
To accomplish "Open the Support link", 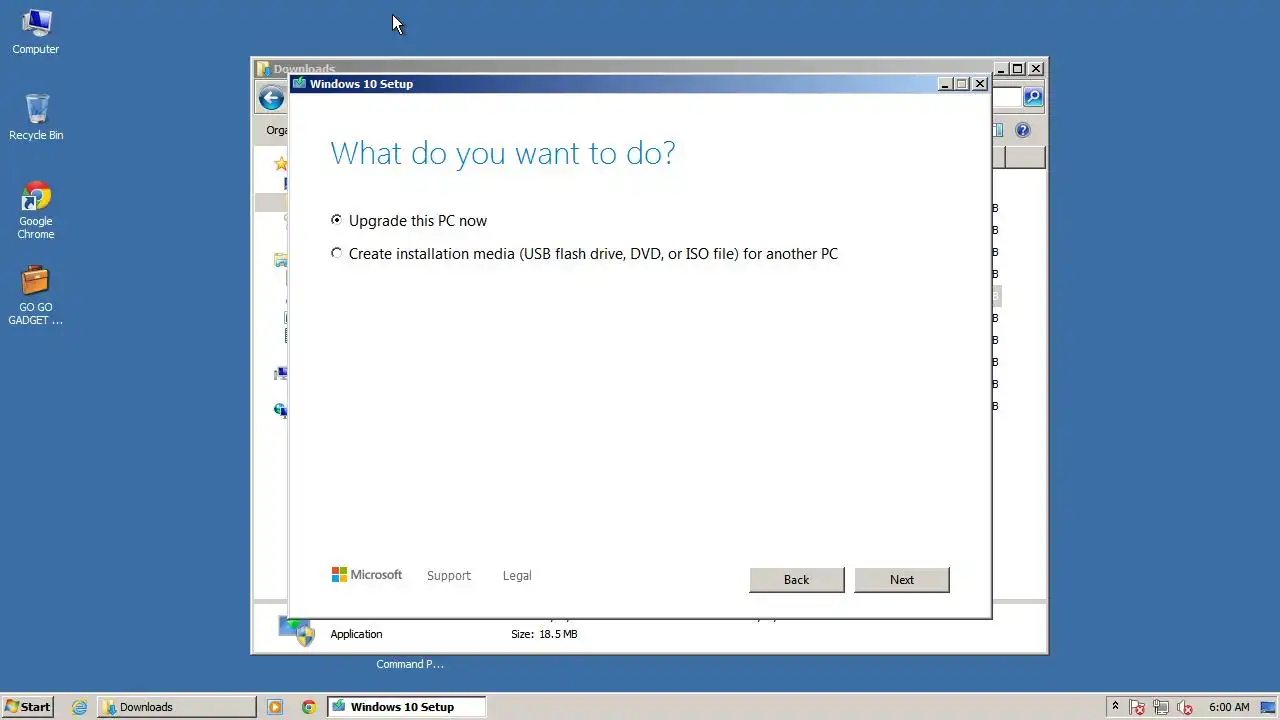I will coord(449,576).
